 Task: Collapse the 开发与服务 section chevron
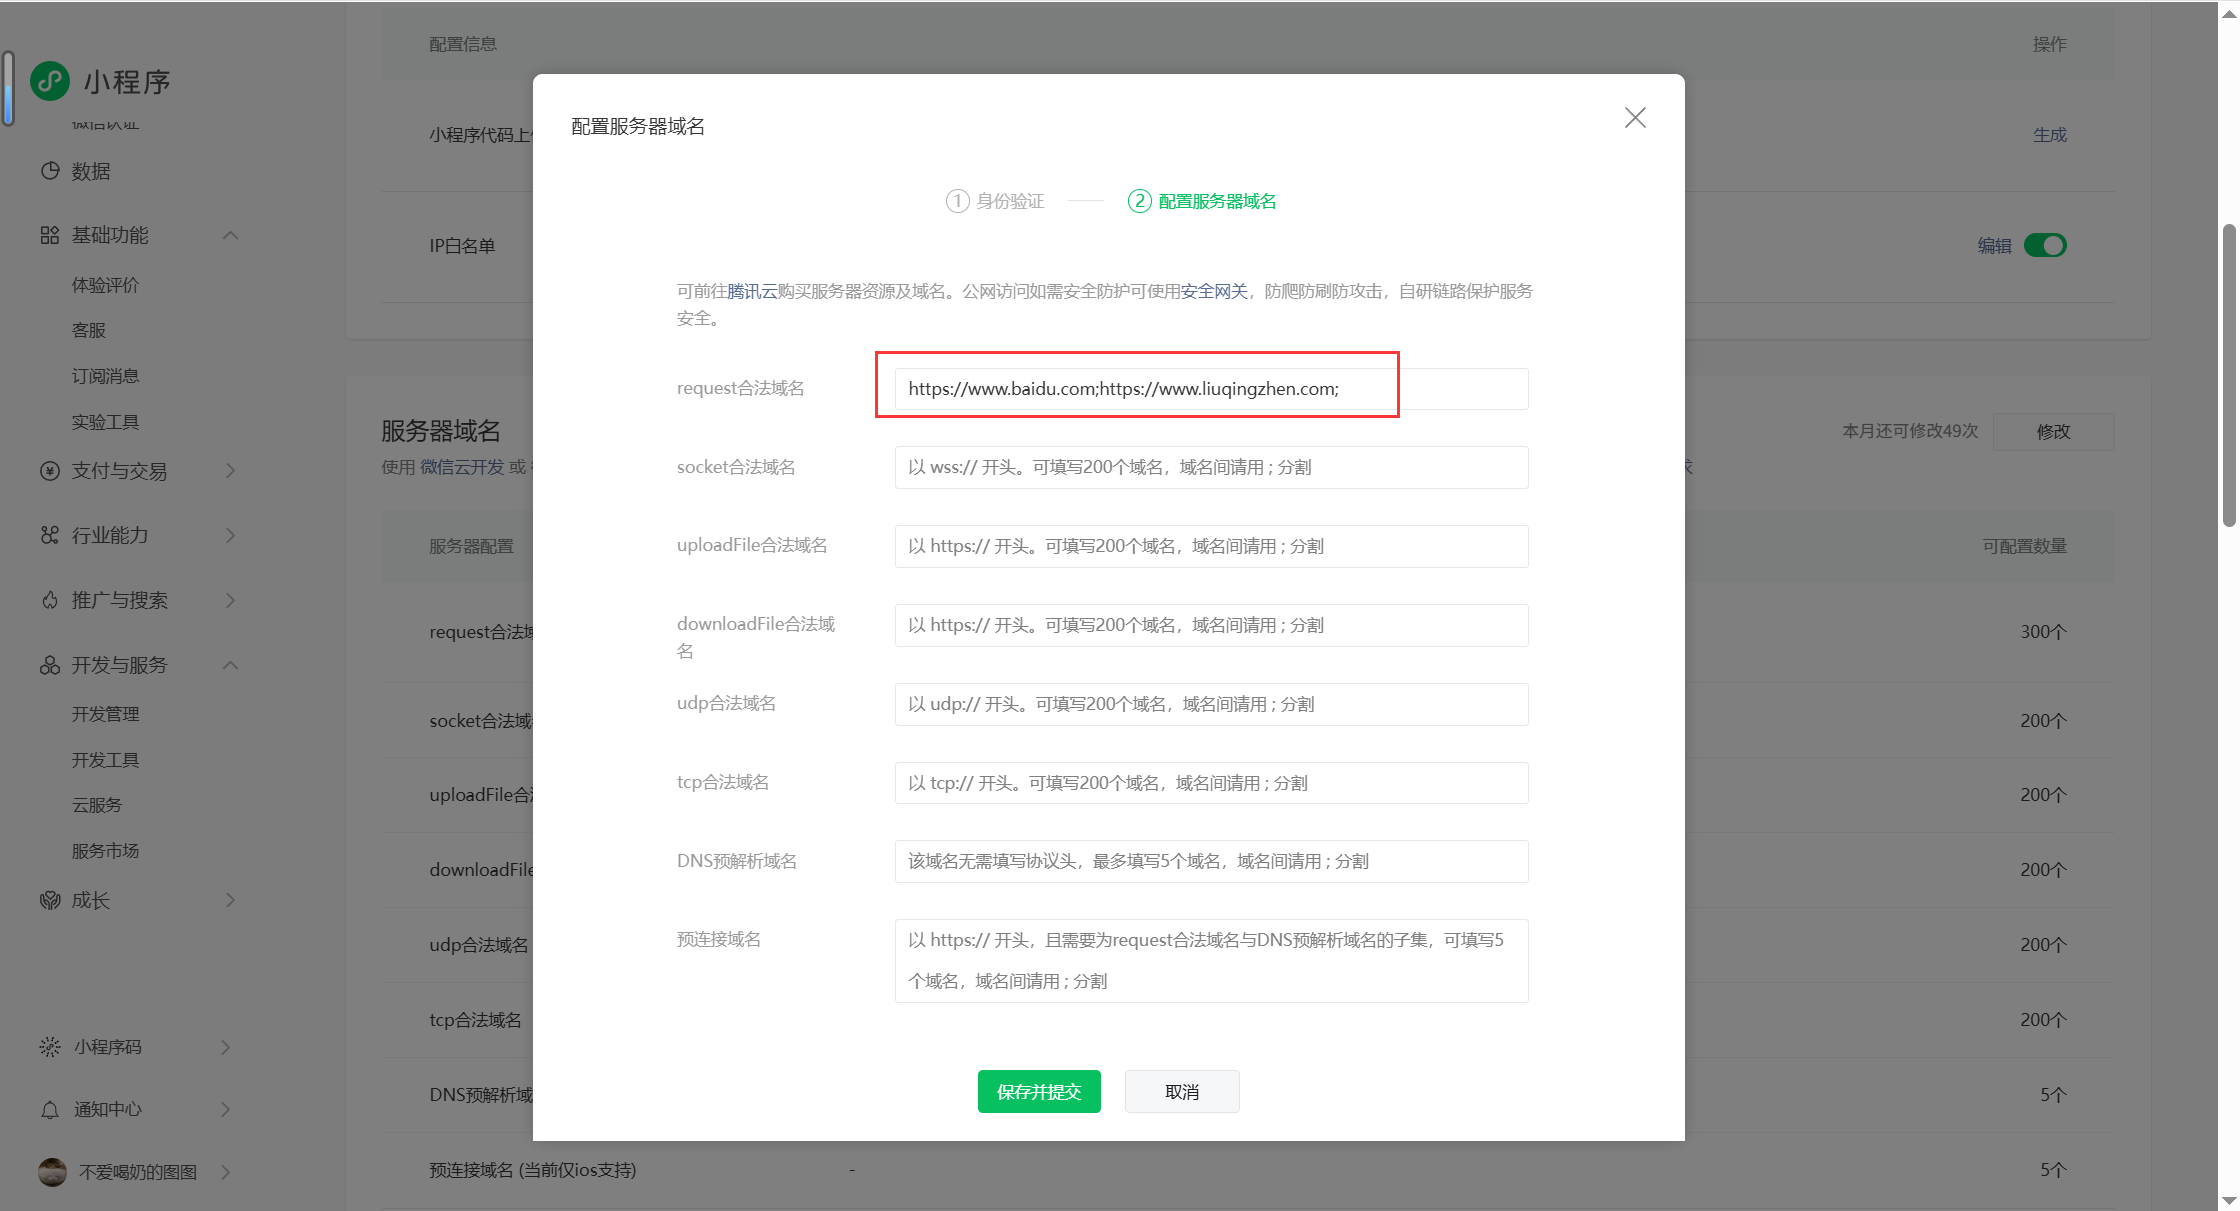[x=230, y=665]
